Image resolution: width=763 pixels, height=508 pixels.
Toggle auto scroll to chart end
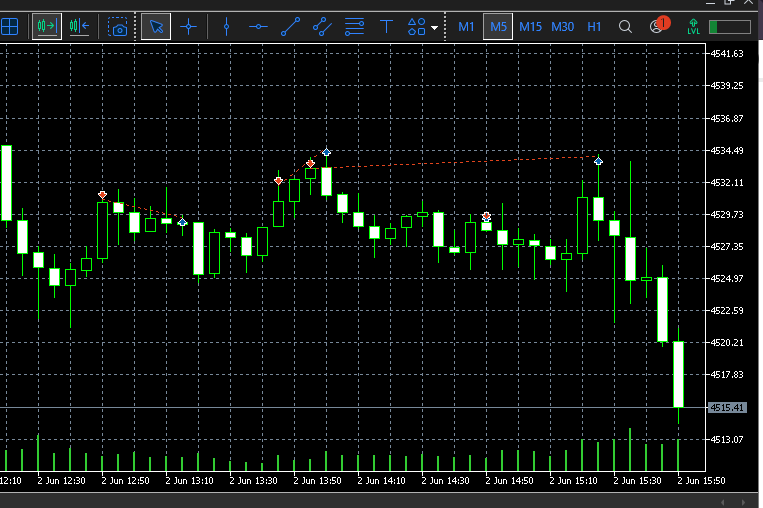coord(47,26)
